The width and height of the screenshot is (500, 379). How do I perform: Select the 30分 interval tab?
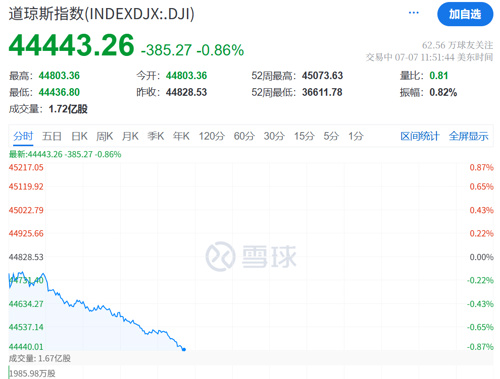274,136
